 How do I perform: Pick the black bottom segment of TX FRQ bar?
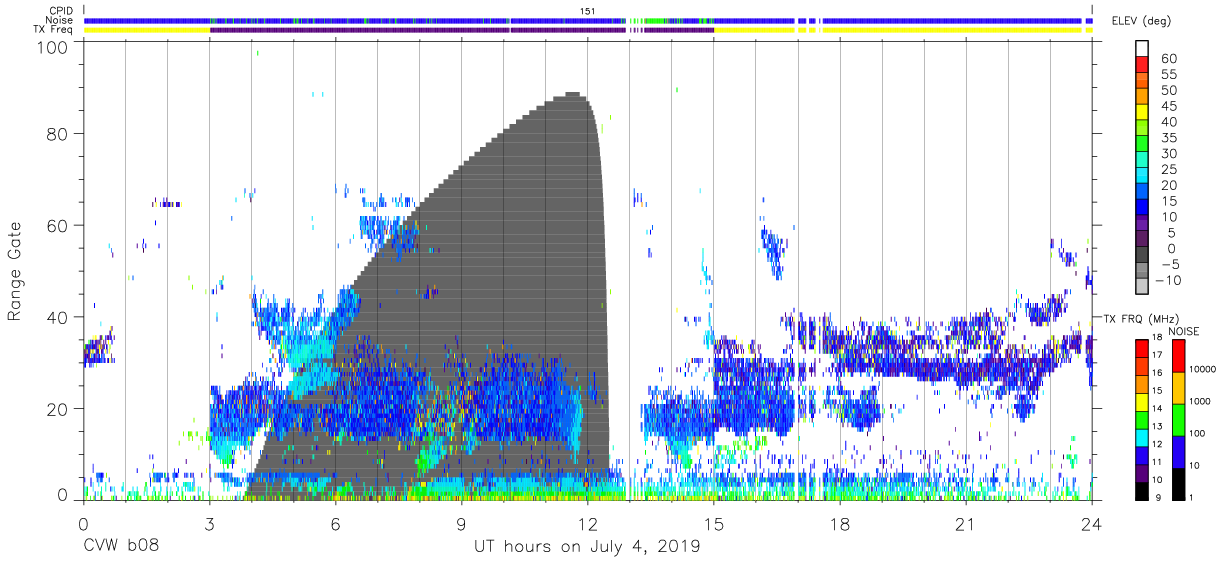[1141, 491]
